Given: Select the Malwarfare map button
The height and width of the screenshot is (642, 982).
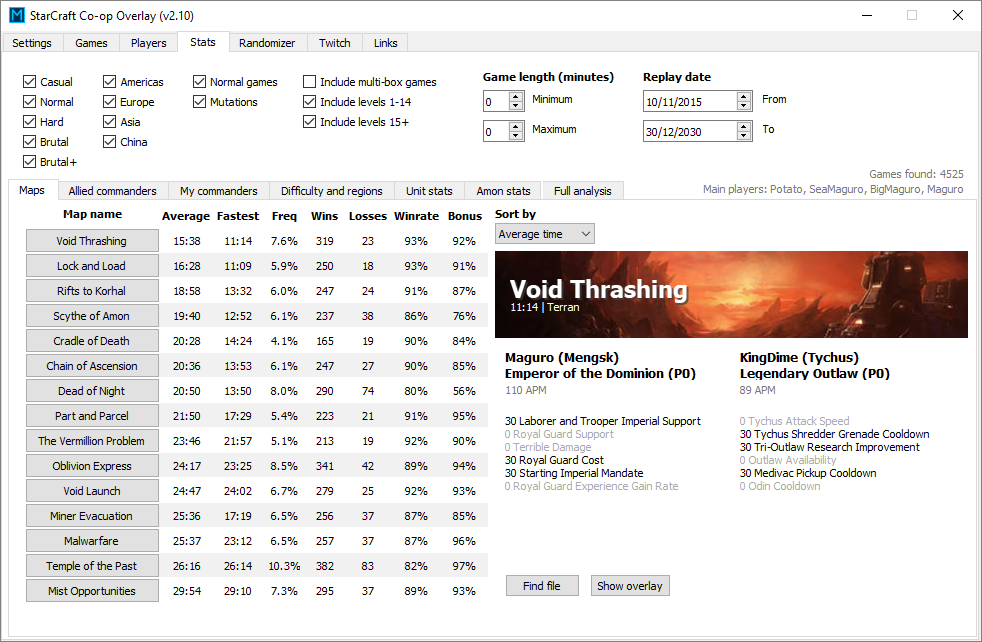Looking at the screenshot, I should pos(92,541).
